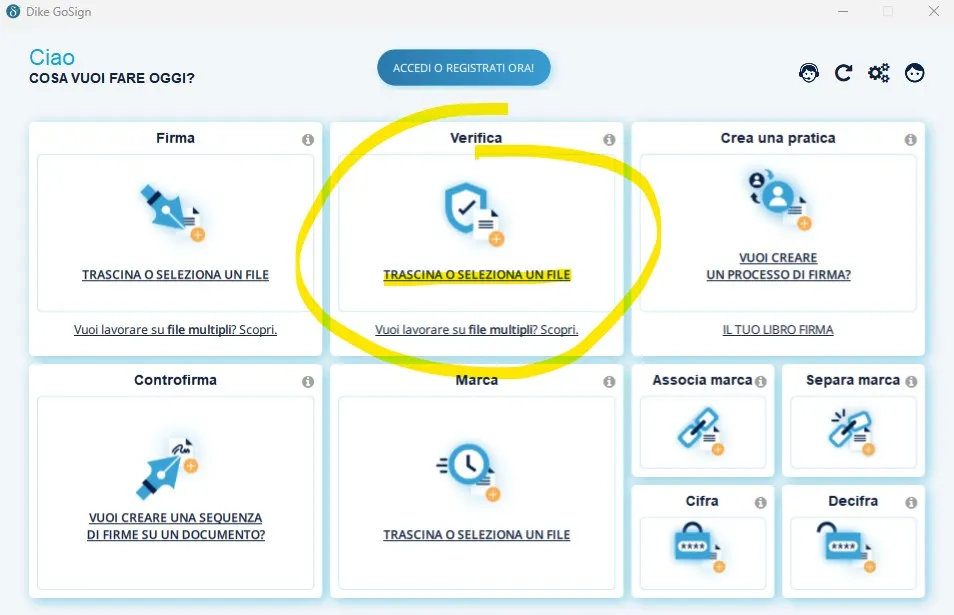Show info for the Verifica panel
The height and width of the screenshot is (615, 954).
pyautogui.click(x=609, y=140)
